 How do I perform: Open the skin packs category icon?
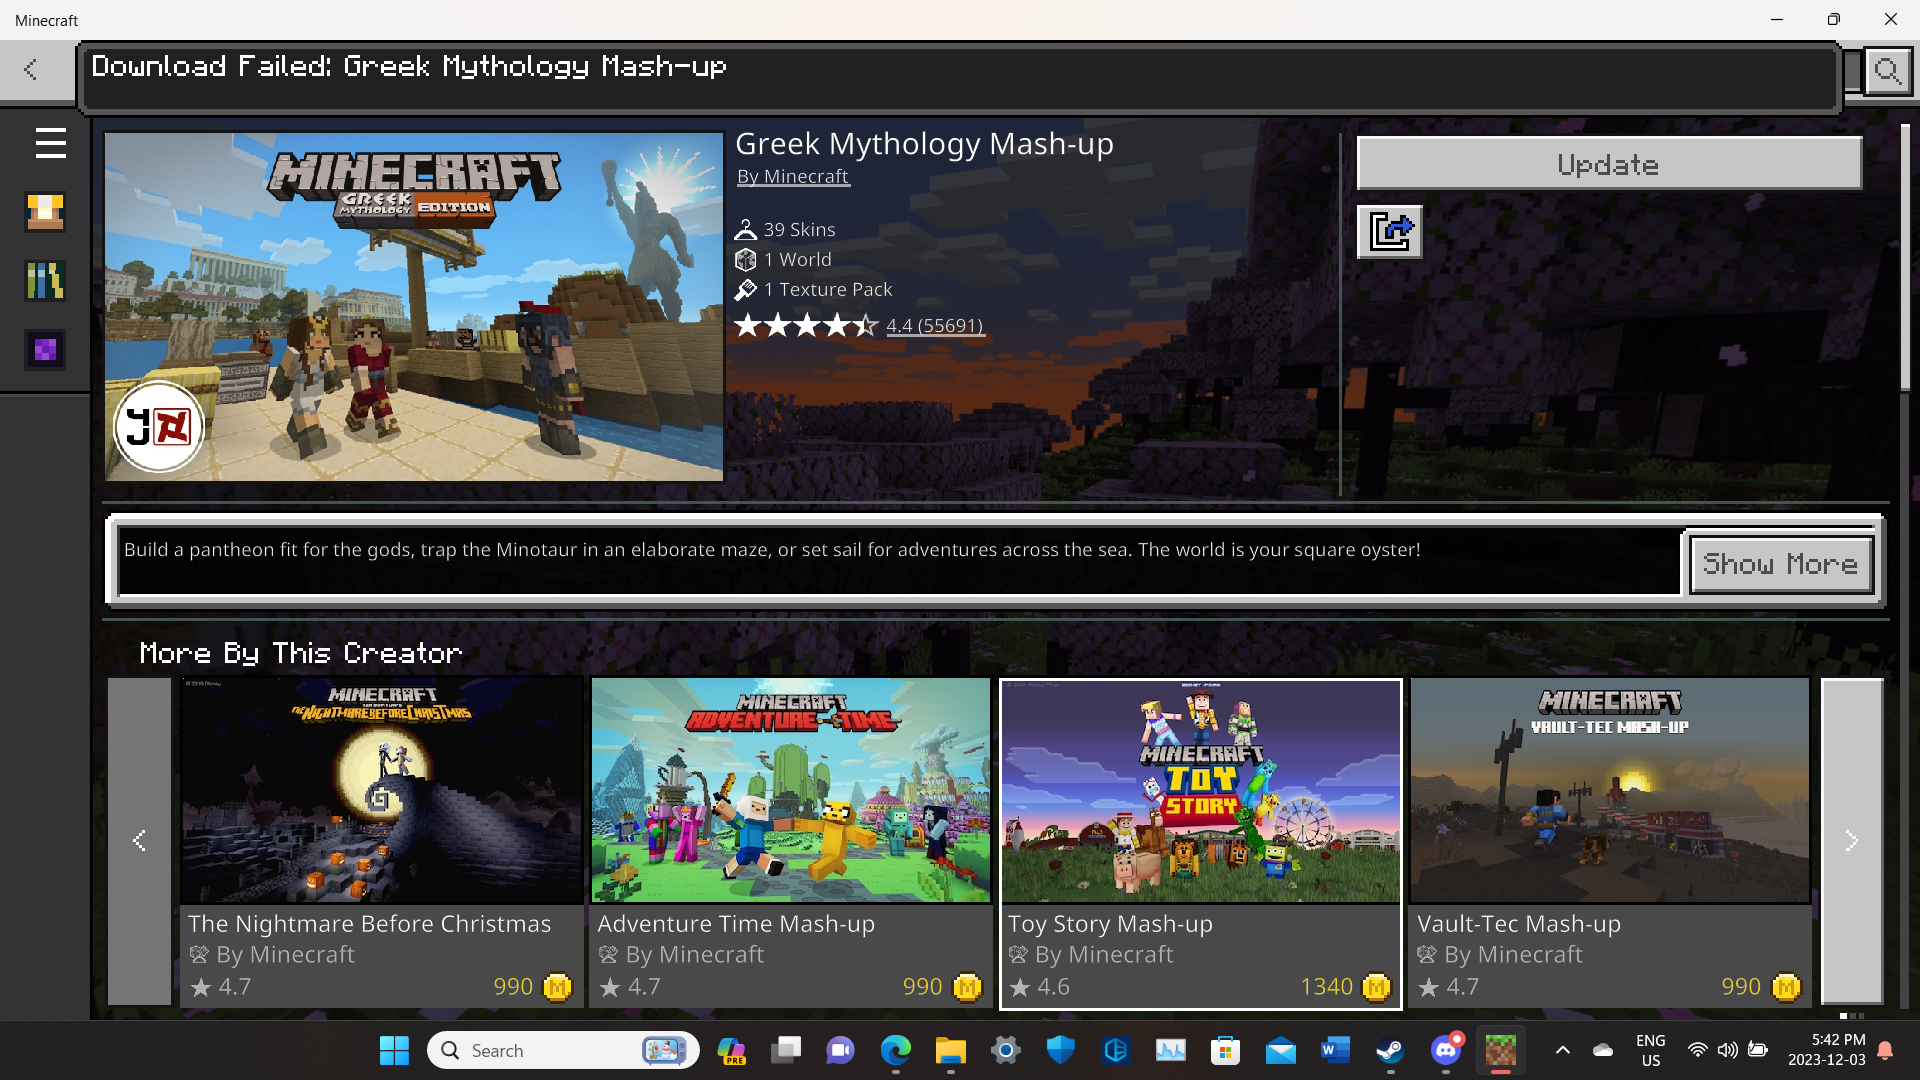[45, 212]
